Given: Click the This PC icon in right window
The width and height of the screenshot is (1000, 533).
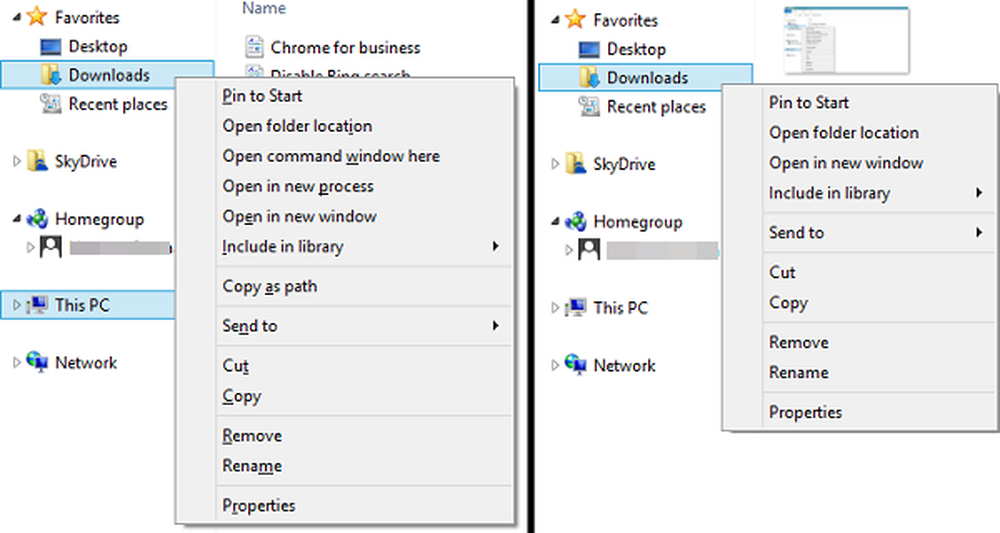Looking at the screenshot, I should pos(575,307).
